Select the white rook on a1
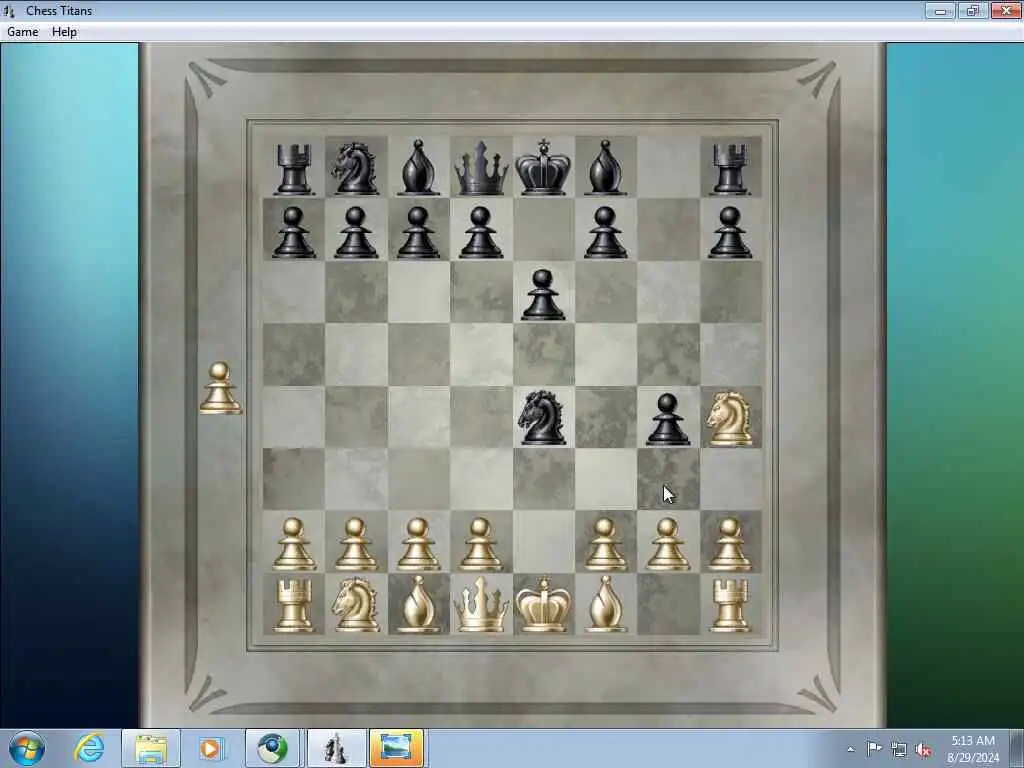This screenshot has height=768, width=1024. click(293, 605)
